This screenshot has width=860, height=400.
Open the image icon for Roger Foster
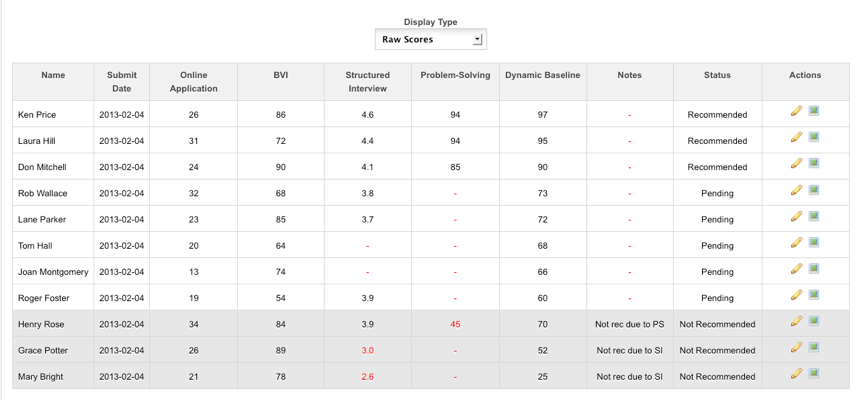click(x=814, y=295)
